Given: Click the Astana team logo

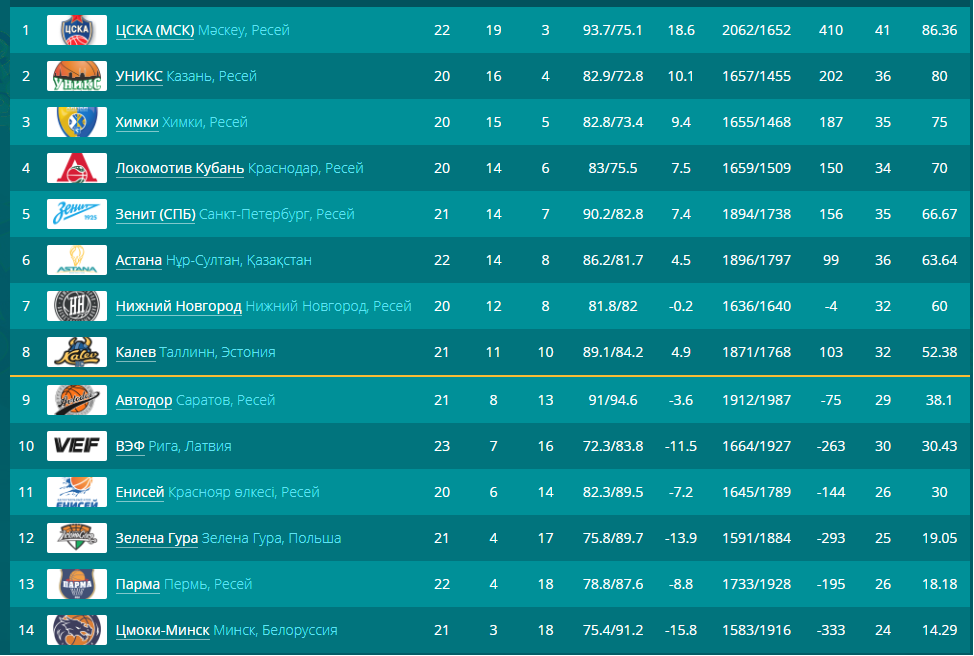Looking at the screenshot, I should coord(77,260).
